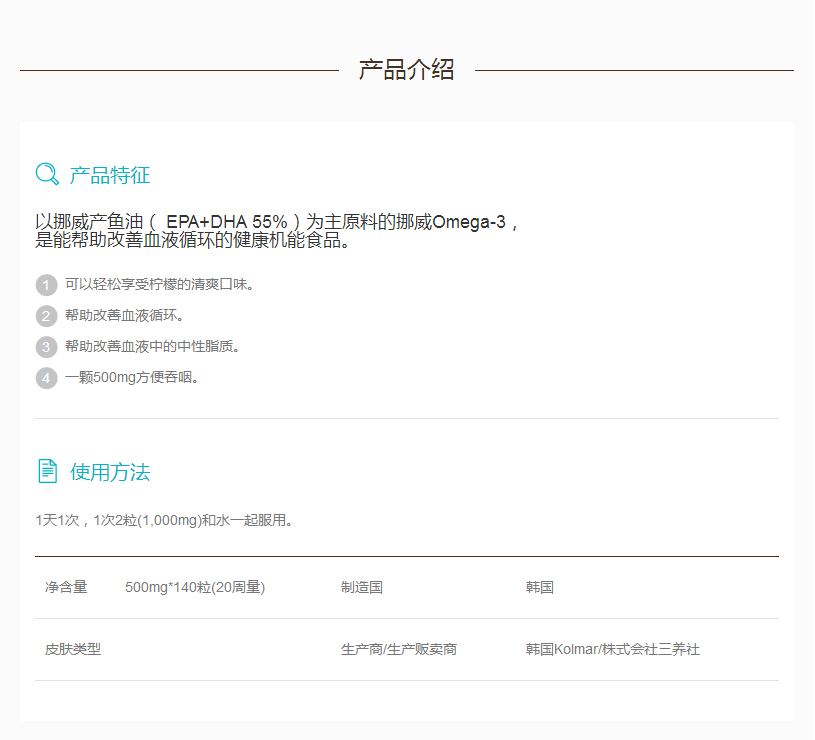Click the number 4 circle badge
Viewport: 815px width, 740px height.
tap(46, 378)
